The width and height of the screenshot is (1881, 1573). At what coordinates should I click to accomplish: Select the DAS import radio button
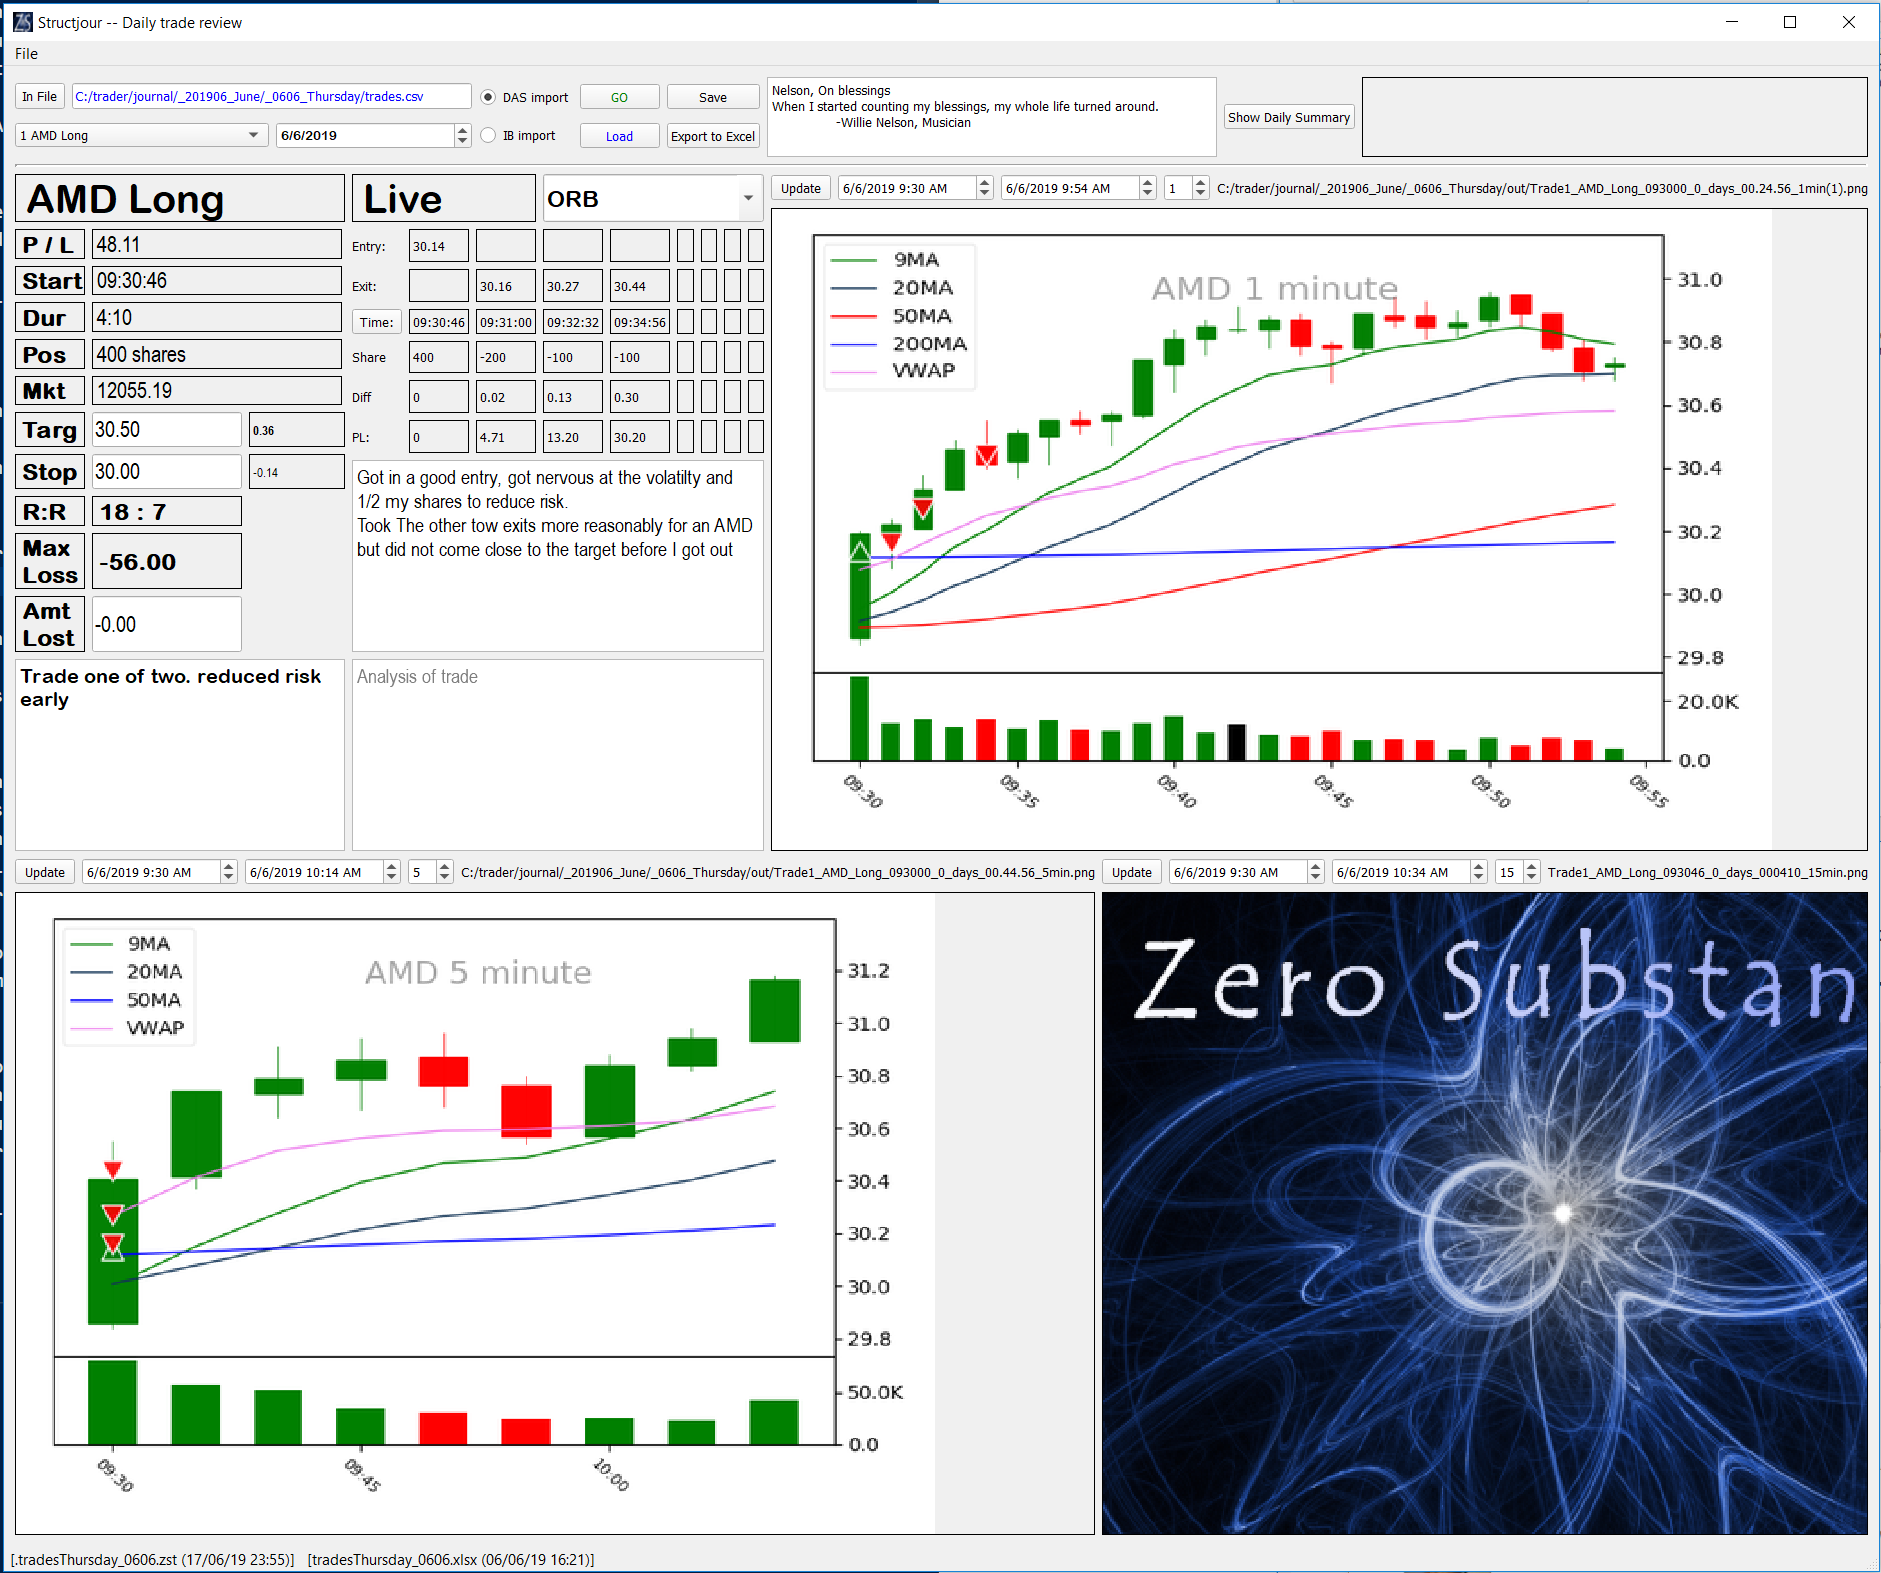(x=488, y=97)
